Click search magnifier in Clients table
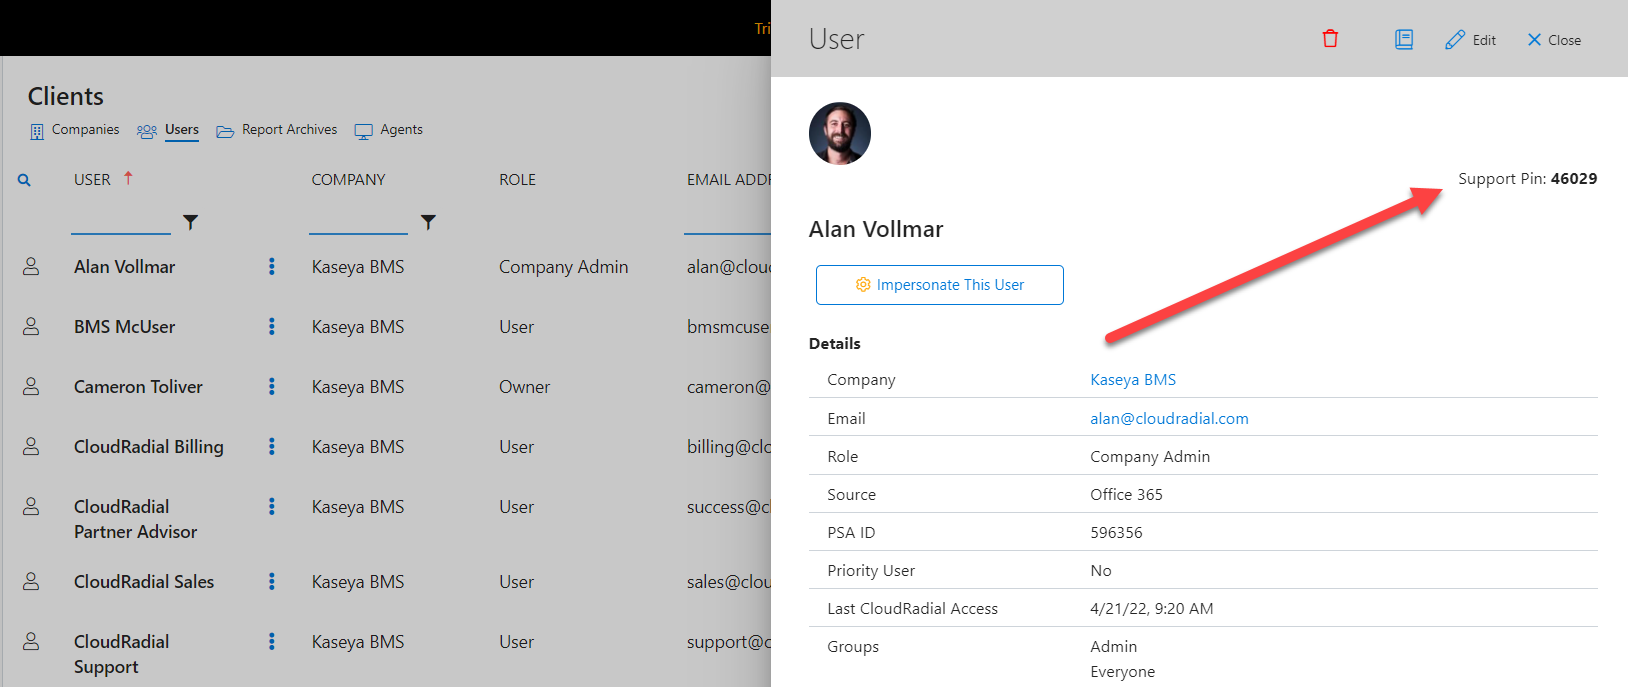The image size is (1628, 687). 24,180
